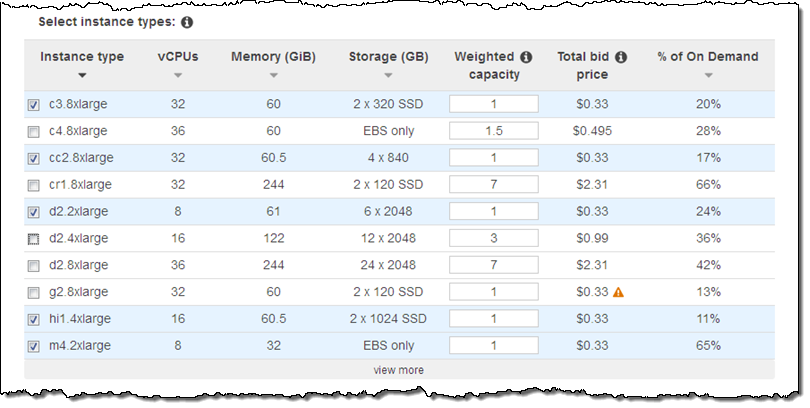Click Total bid price info icon
The image size is (810, 408).
point(621,57)
